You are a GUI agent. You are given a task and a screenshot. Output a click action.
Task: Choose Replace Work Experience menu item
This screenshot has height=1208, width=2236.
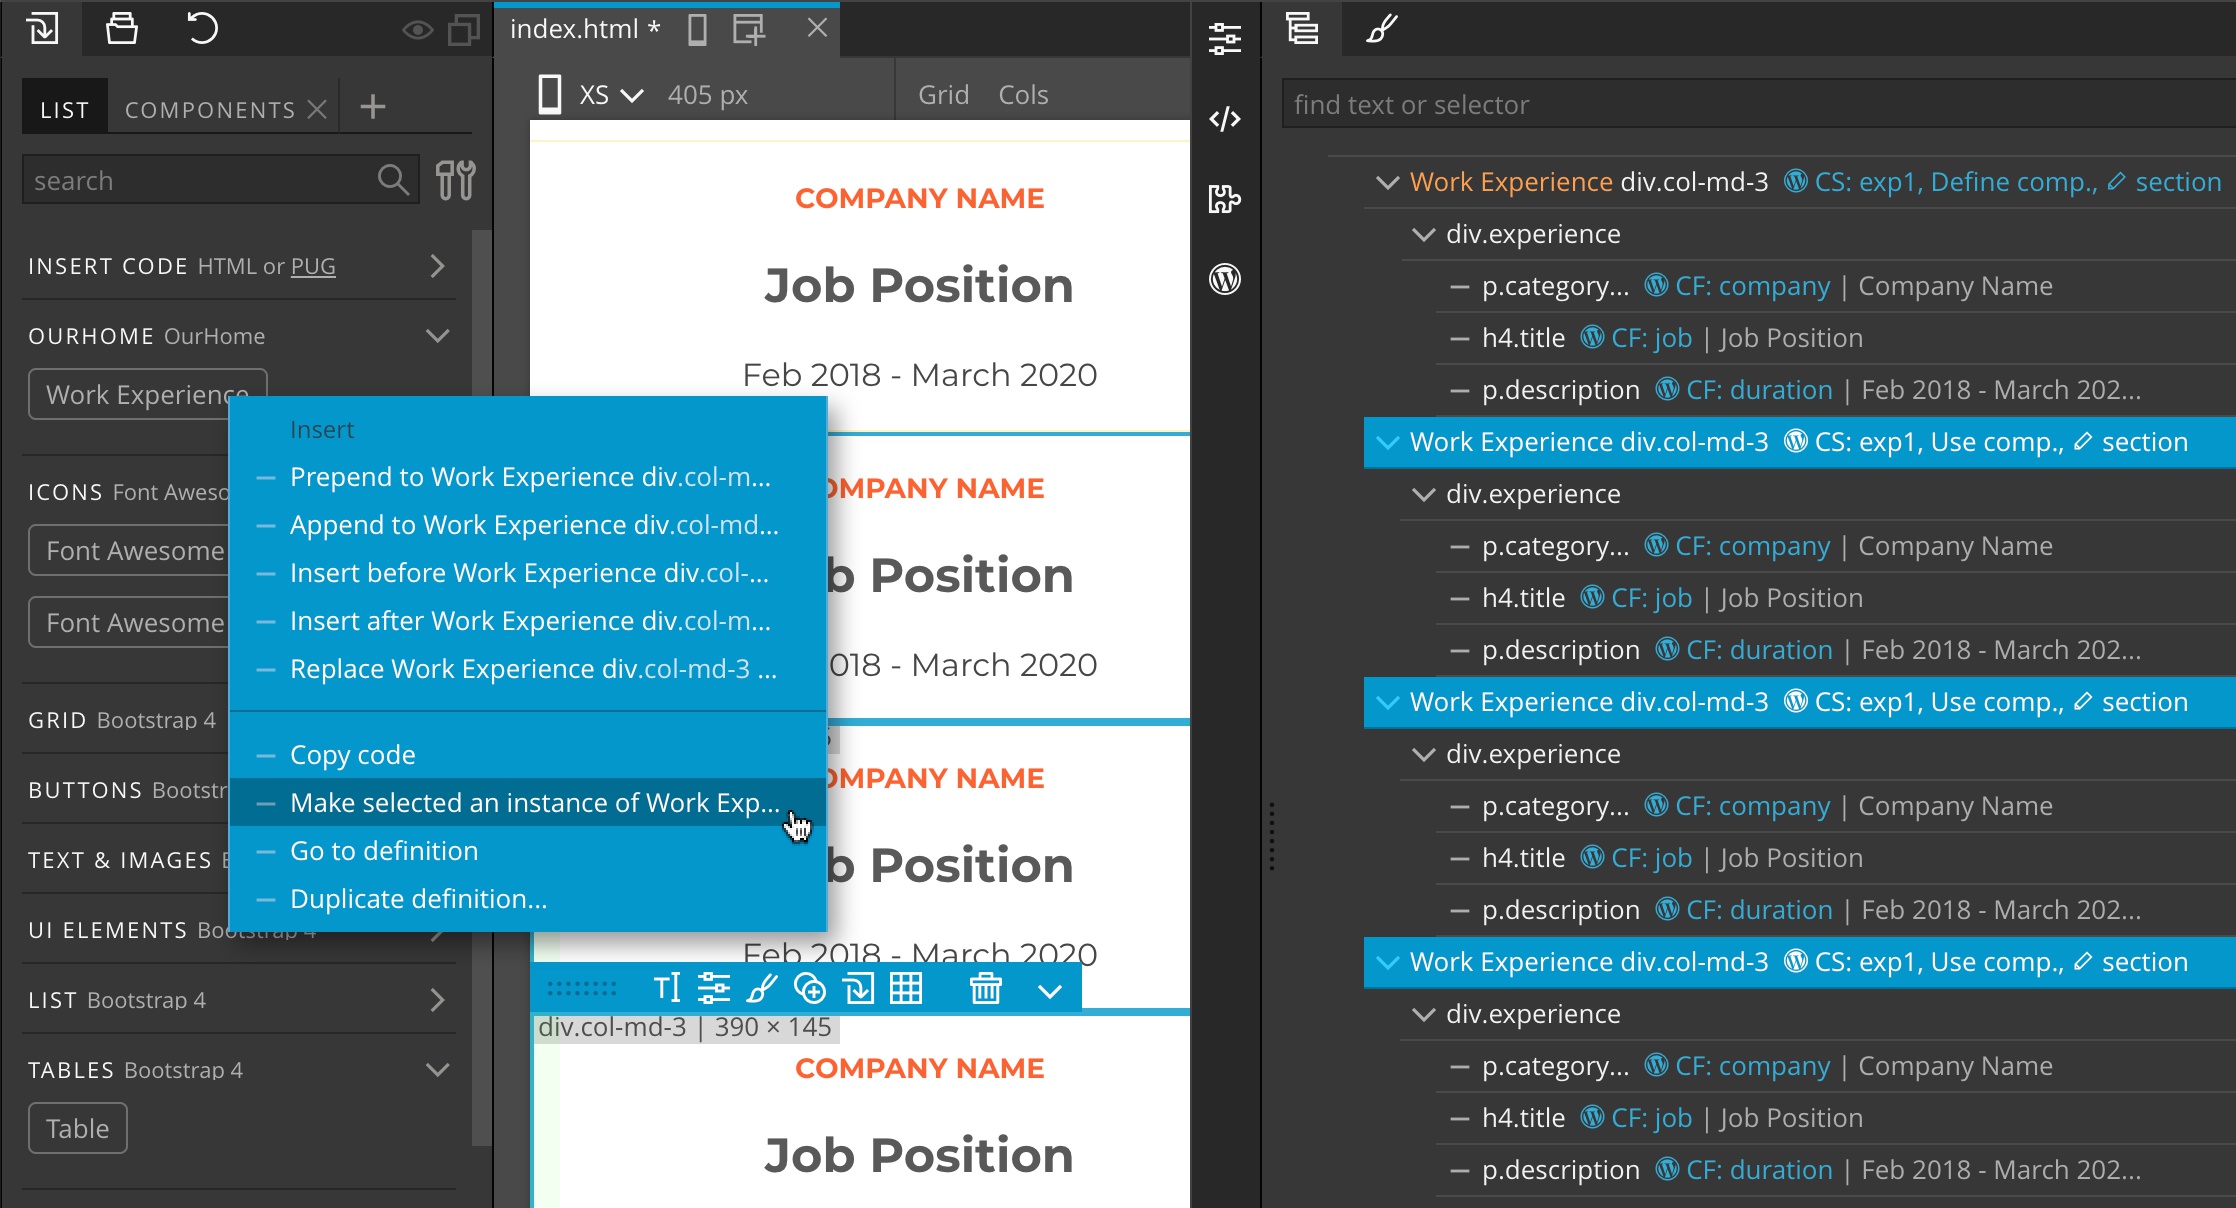(528, 669)
